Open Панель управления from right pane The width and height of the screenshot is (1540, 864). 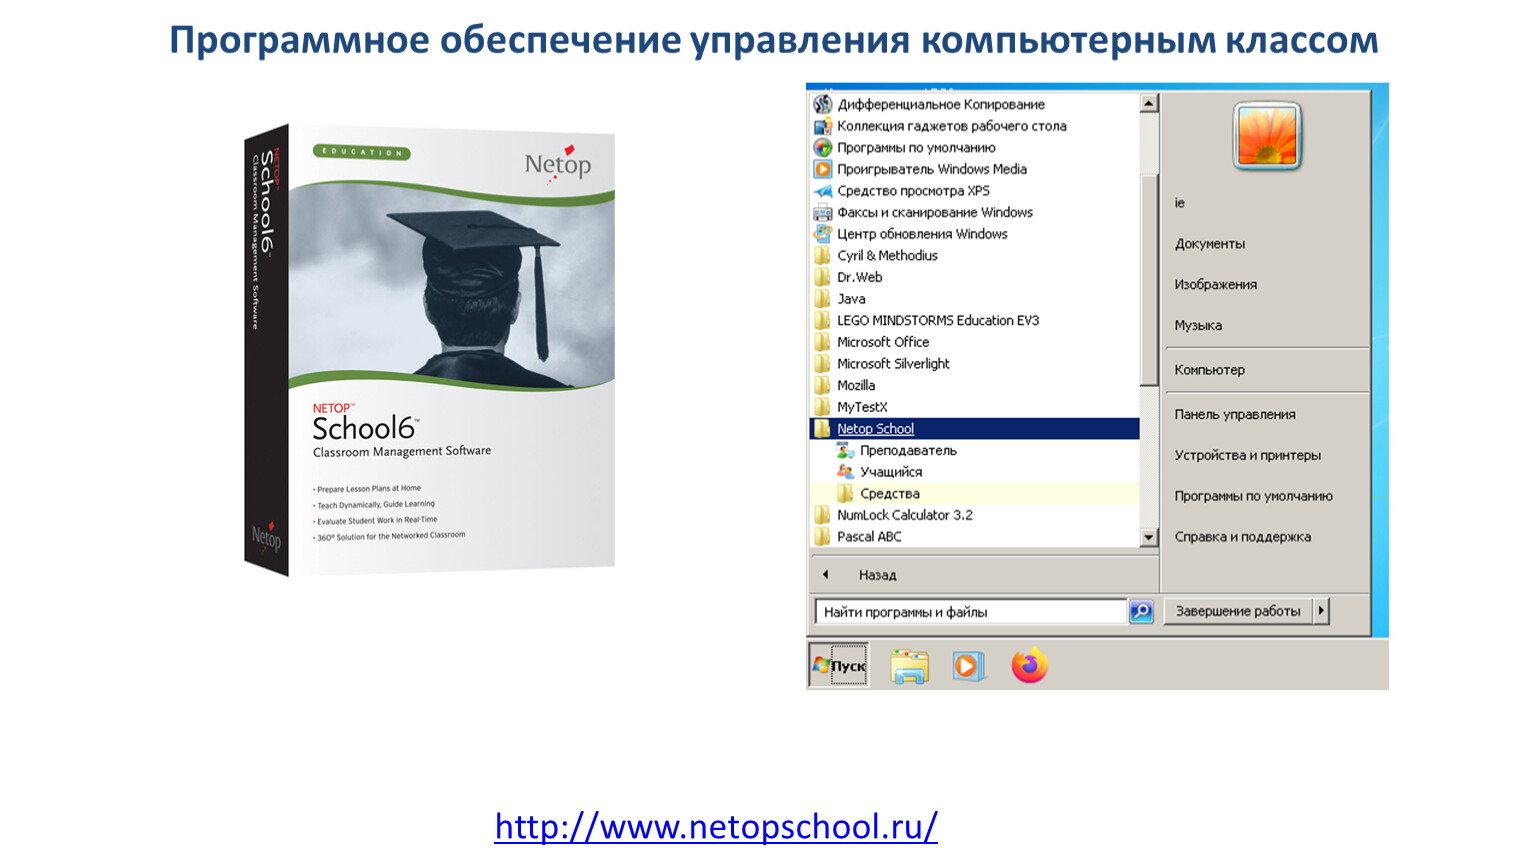pos(1234,414)
